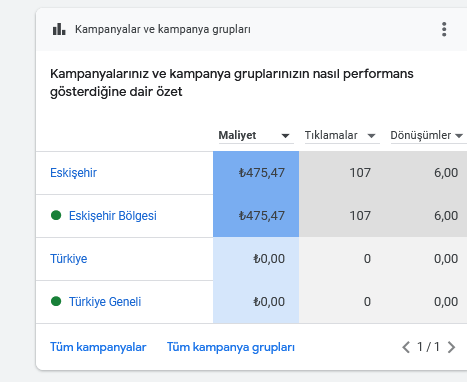View Tüm kampanyalar link
467x382 pixels.
[98, 347]
